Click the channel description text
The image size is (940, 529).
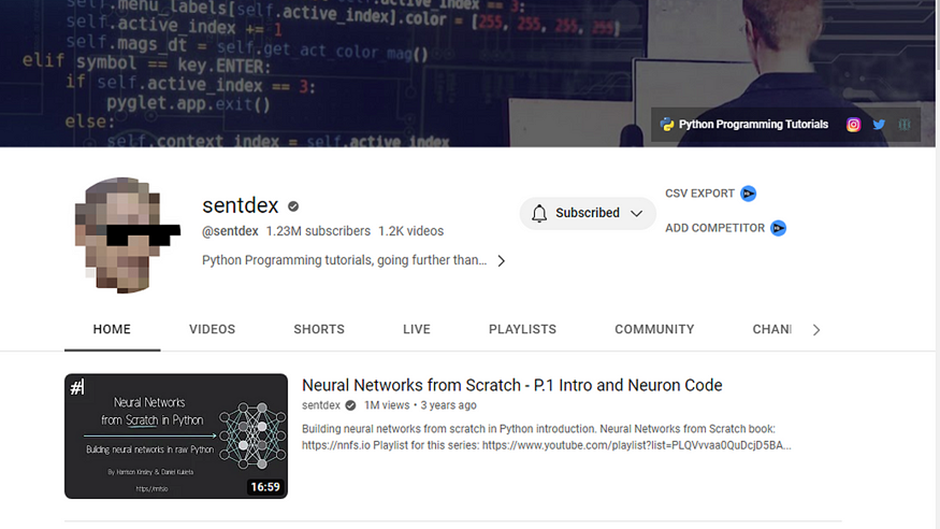[344, 260]
